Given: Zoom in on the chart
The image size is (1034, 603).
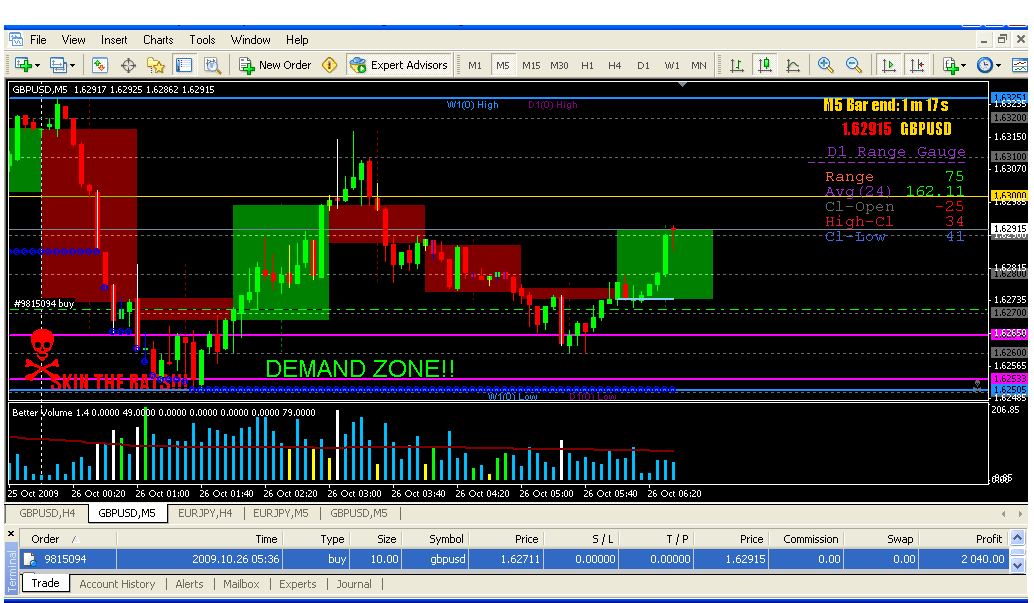Looking at the screenshot, I should (x=825, y=65).
